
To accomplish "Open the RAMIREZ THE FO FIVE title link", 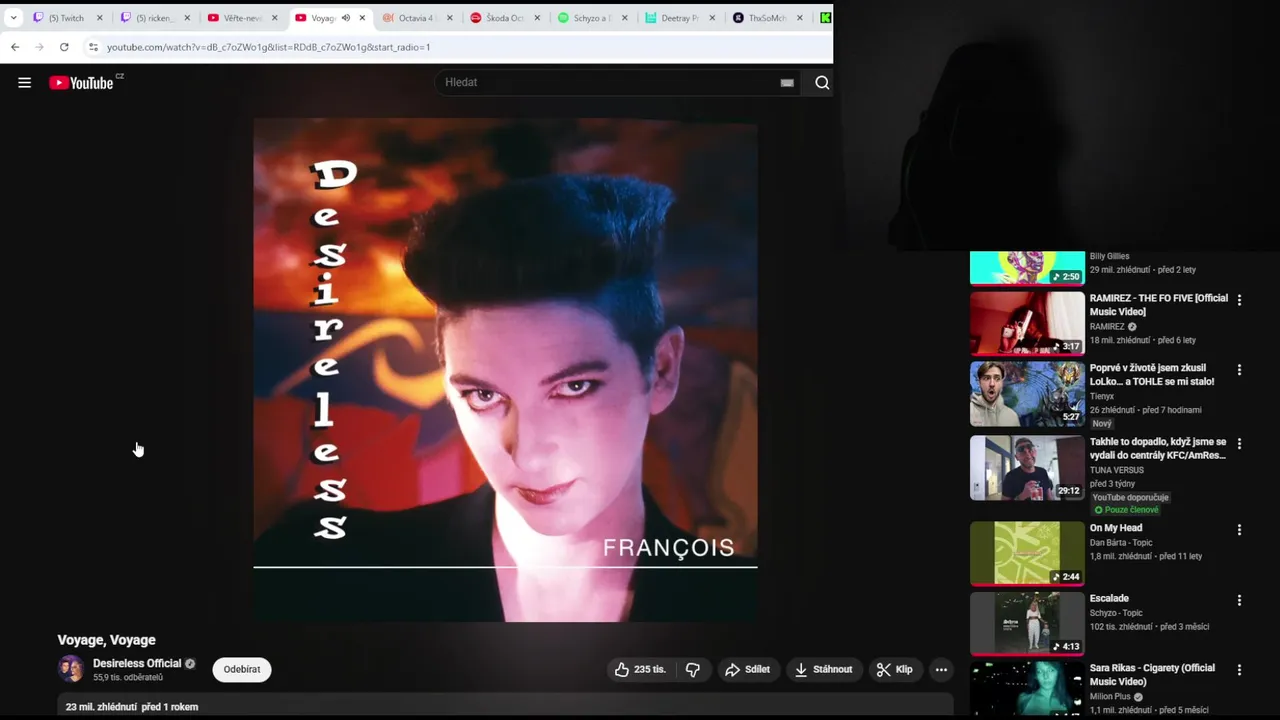I will [1158, 305].
